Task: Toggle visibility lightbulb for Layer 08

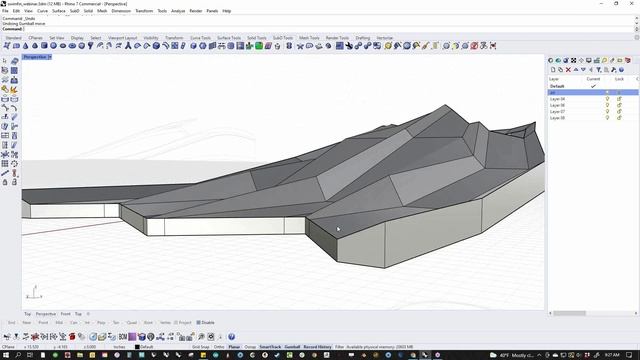Action: pyautogui.click(x=607, y=118)
